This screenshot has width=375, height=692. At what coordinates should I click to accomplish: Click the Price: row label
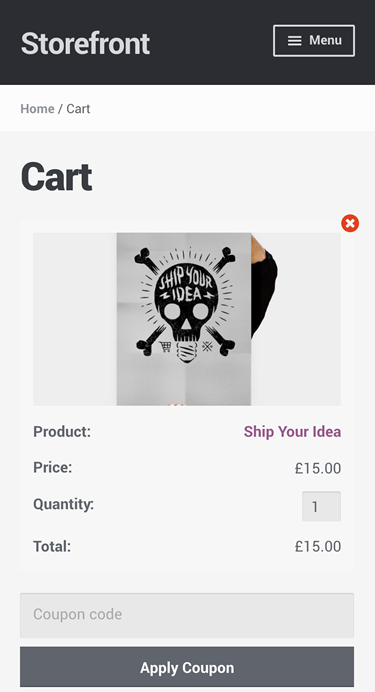pos(52,467)
